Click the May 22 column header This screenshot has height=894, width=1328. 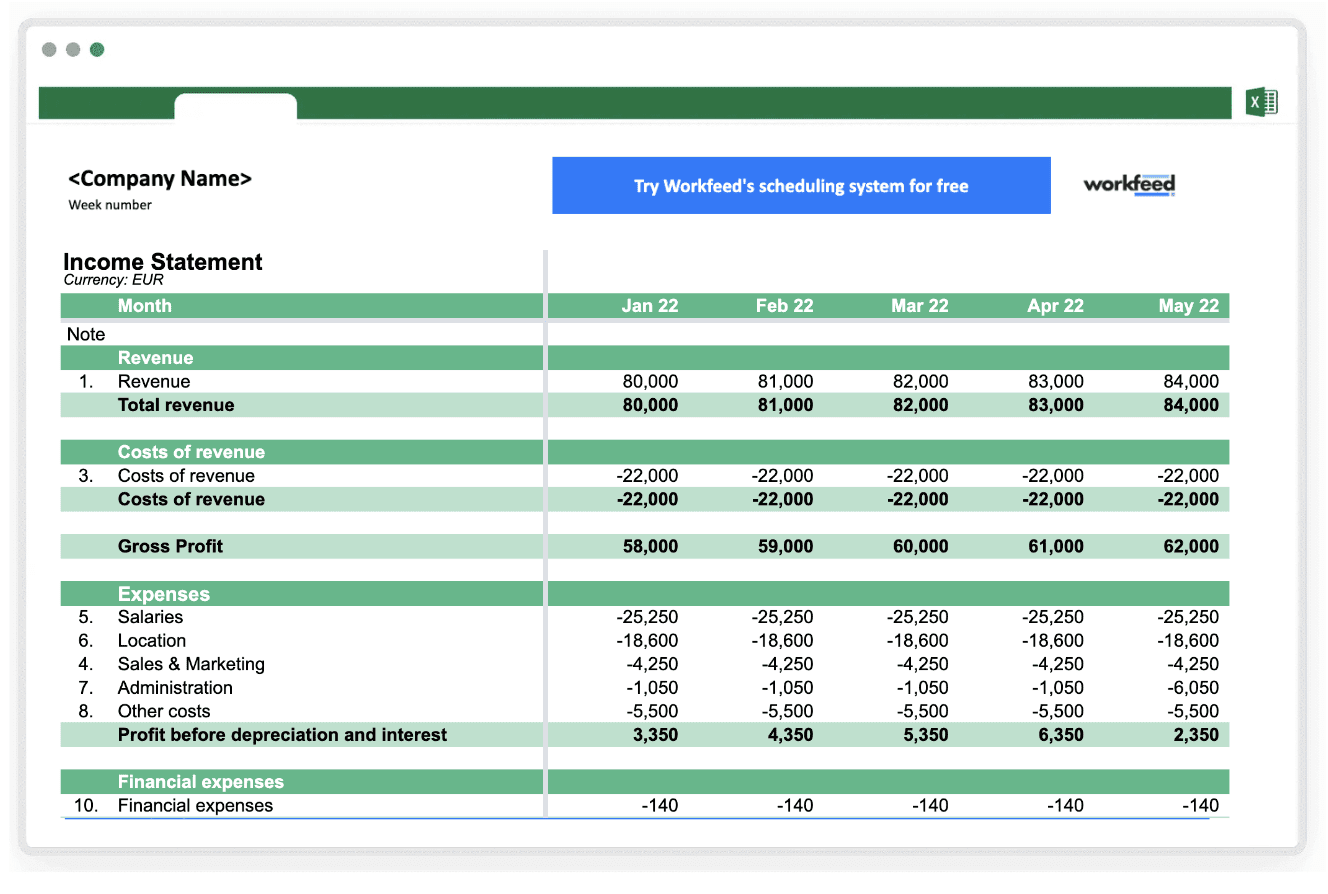coord(1189,306)
